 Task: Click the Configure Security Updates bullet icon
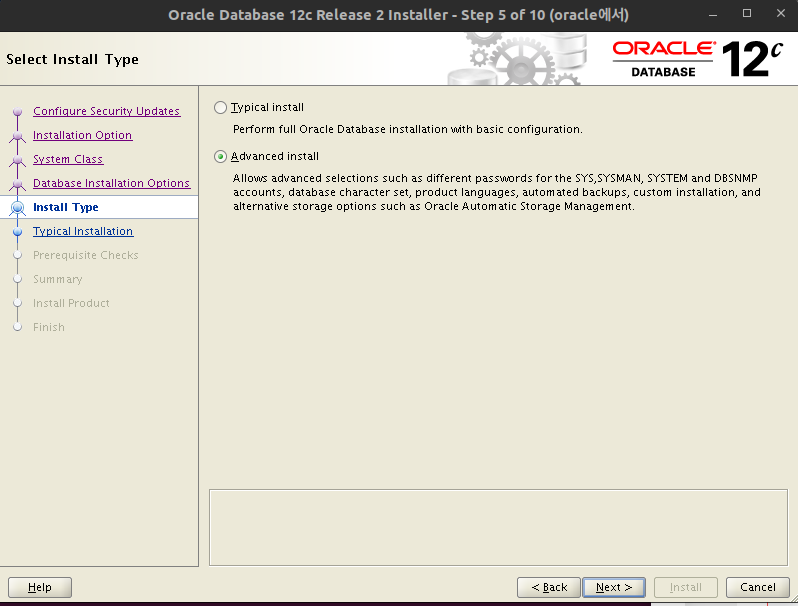click(x=18, y=111)
